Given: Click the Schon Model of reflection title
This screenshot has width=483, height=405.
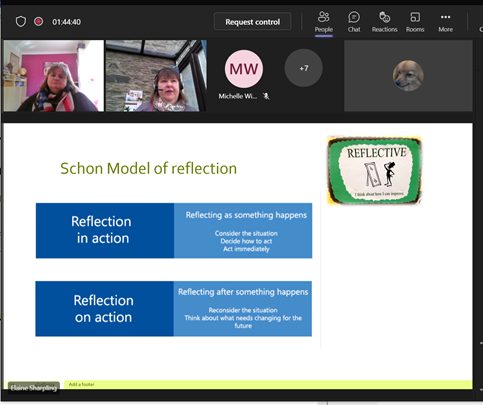Looking at the screenshot, I should pyautogui.click(x=149, y=168).
